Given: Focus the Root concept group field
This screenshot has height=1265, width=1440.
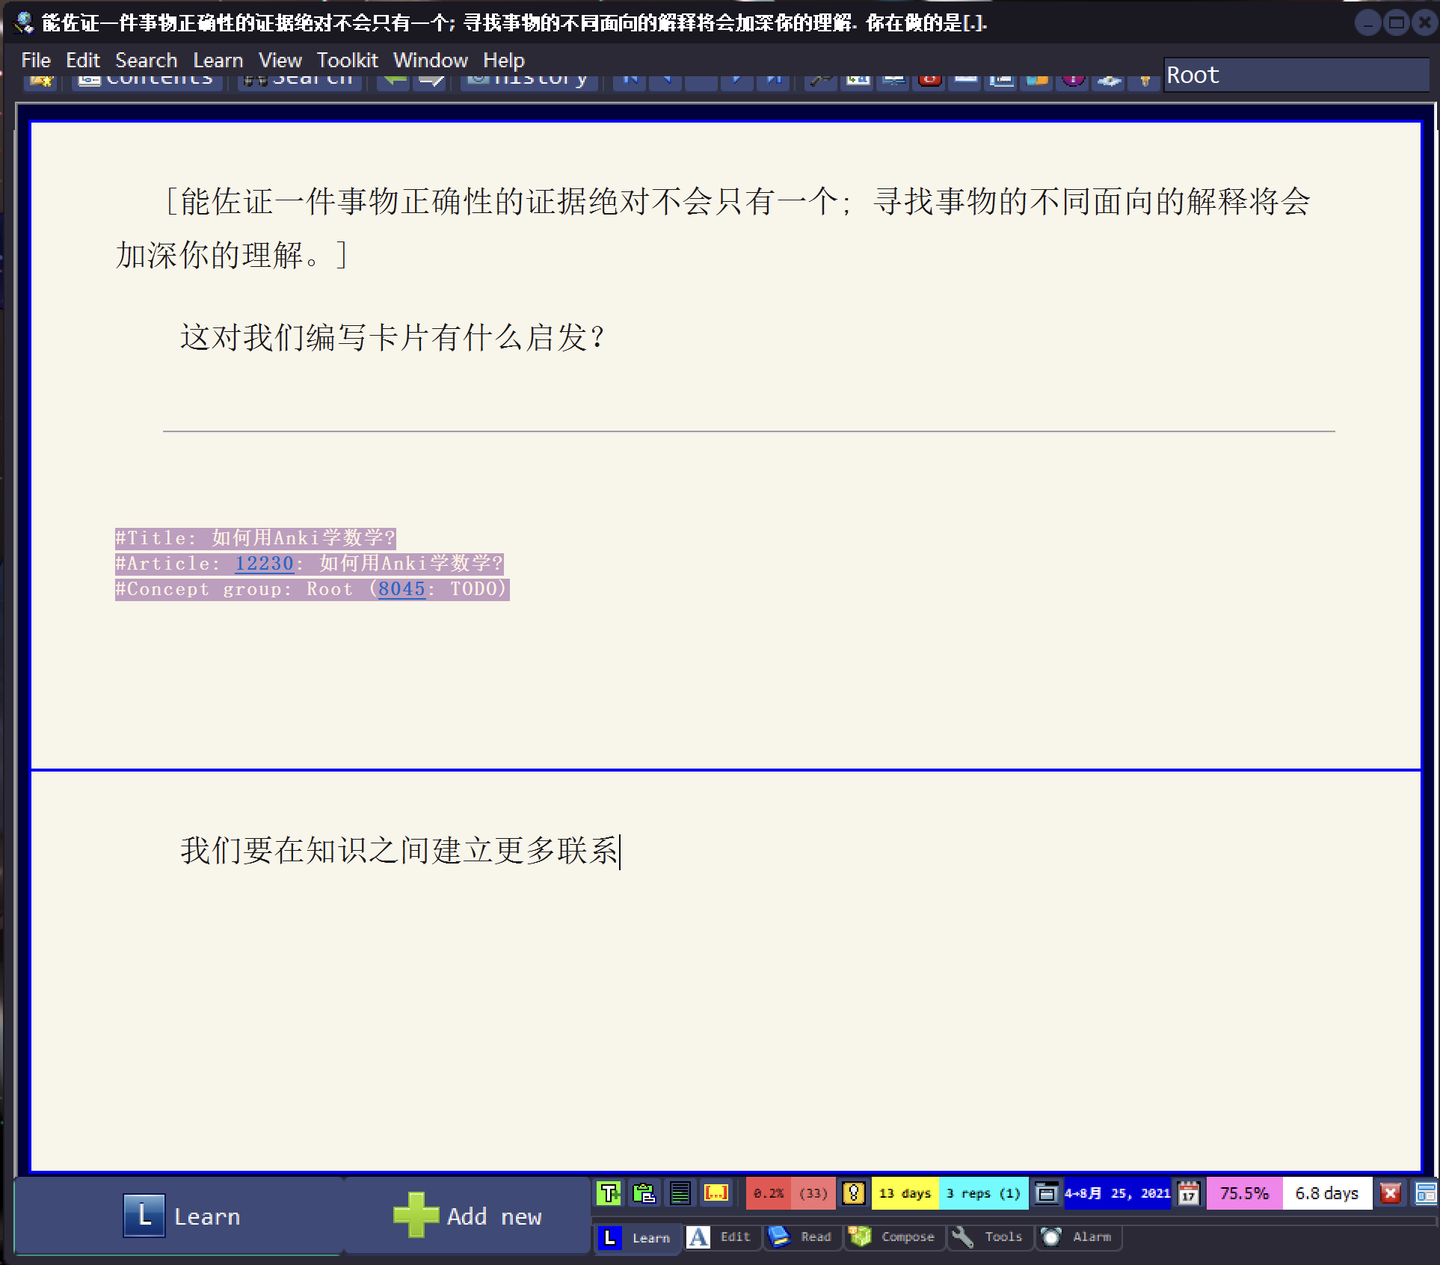Looking at the screenshot, I should point(1296,75).
